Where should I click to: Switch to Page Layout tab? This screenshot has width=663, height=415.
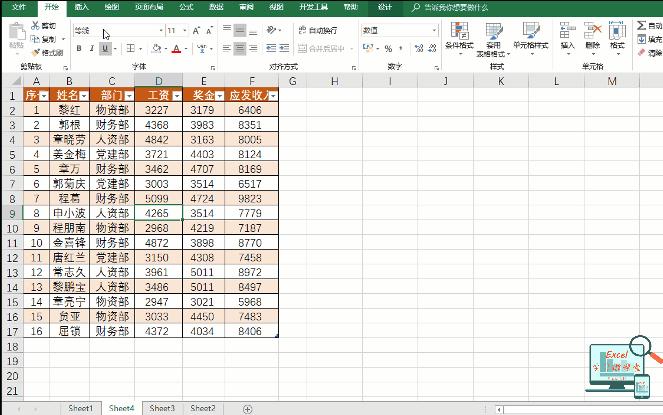click(149, 7)
